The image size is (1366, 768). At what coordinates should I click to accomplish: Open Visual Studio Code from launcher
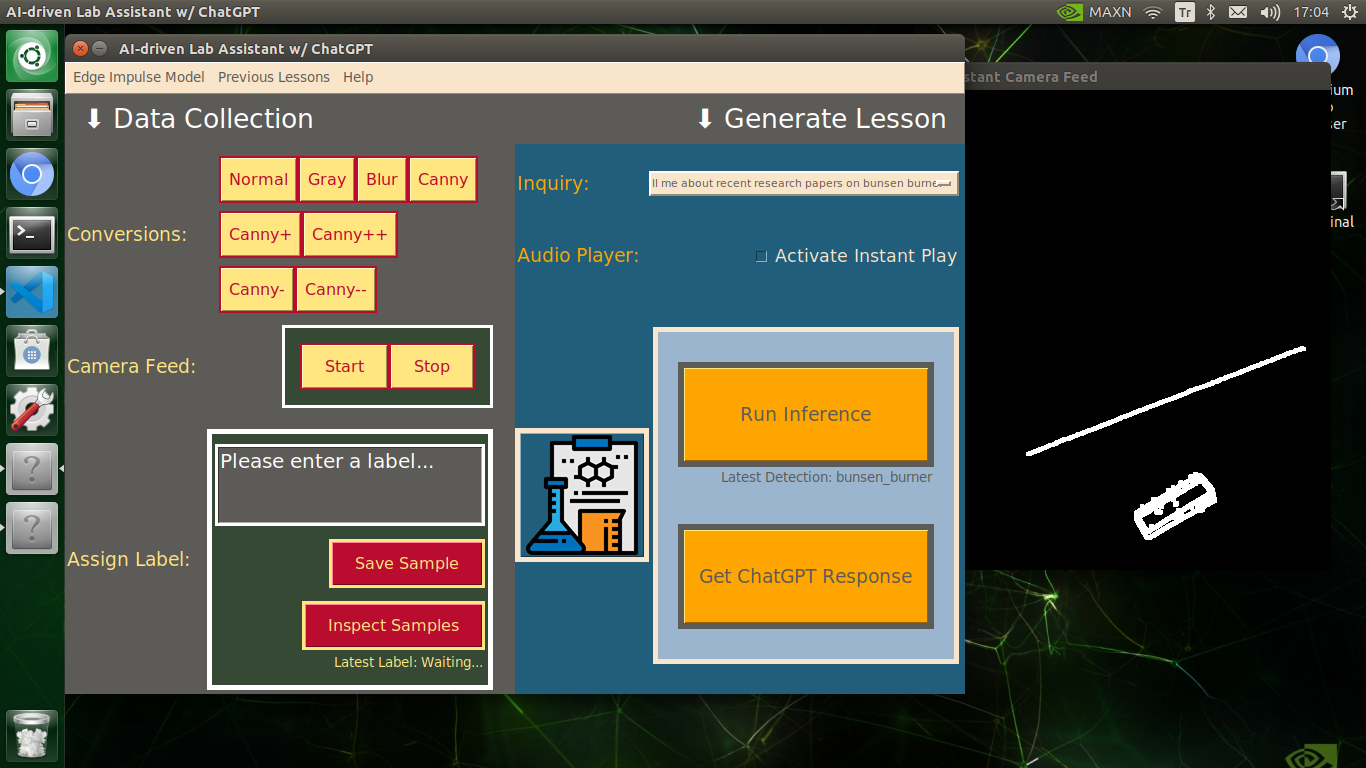33,292
